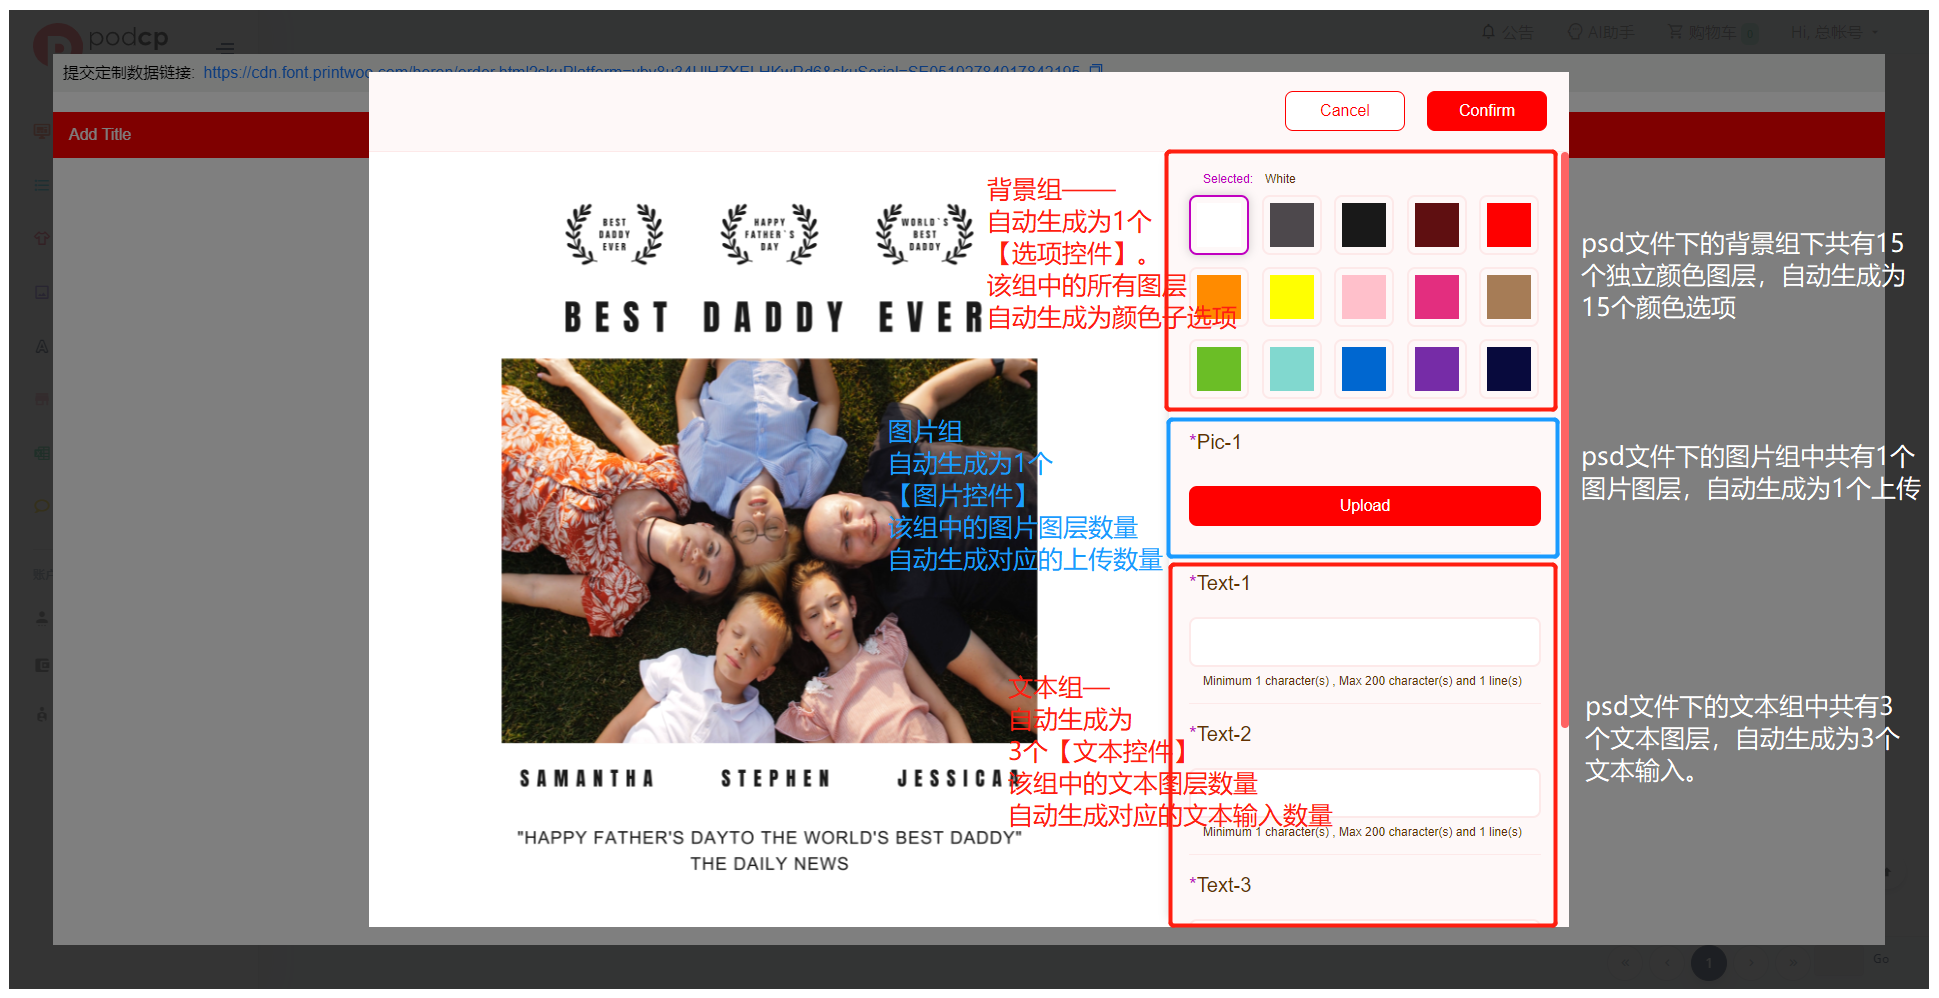Click the 'Selected: White' label

1249,179
